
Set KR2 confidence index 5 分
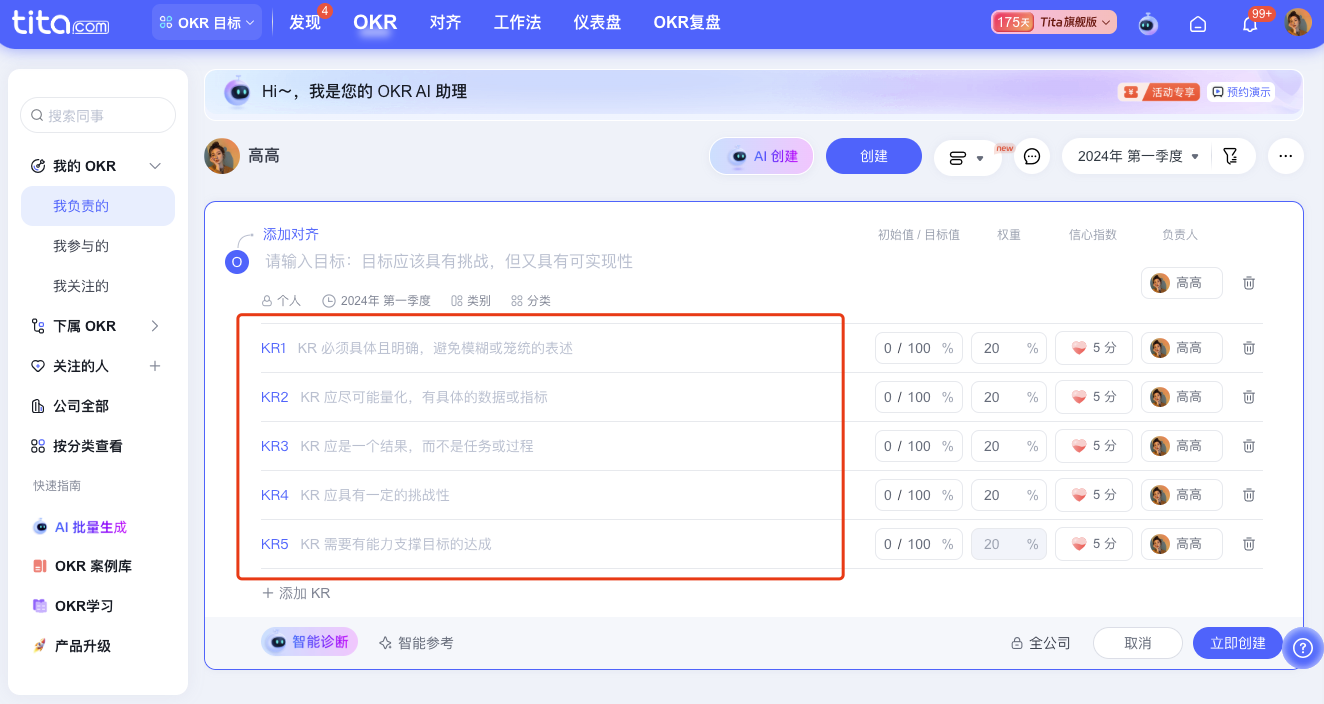(x=1093, y=397)
